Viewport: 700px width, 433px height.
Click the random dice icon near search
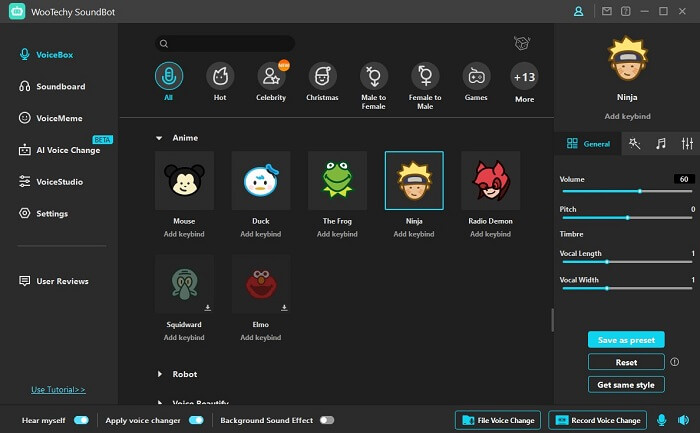click(x=521, y=43)
